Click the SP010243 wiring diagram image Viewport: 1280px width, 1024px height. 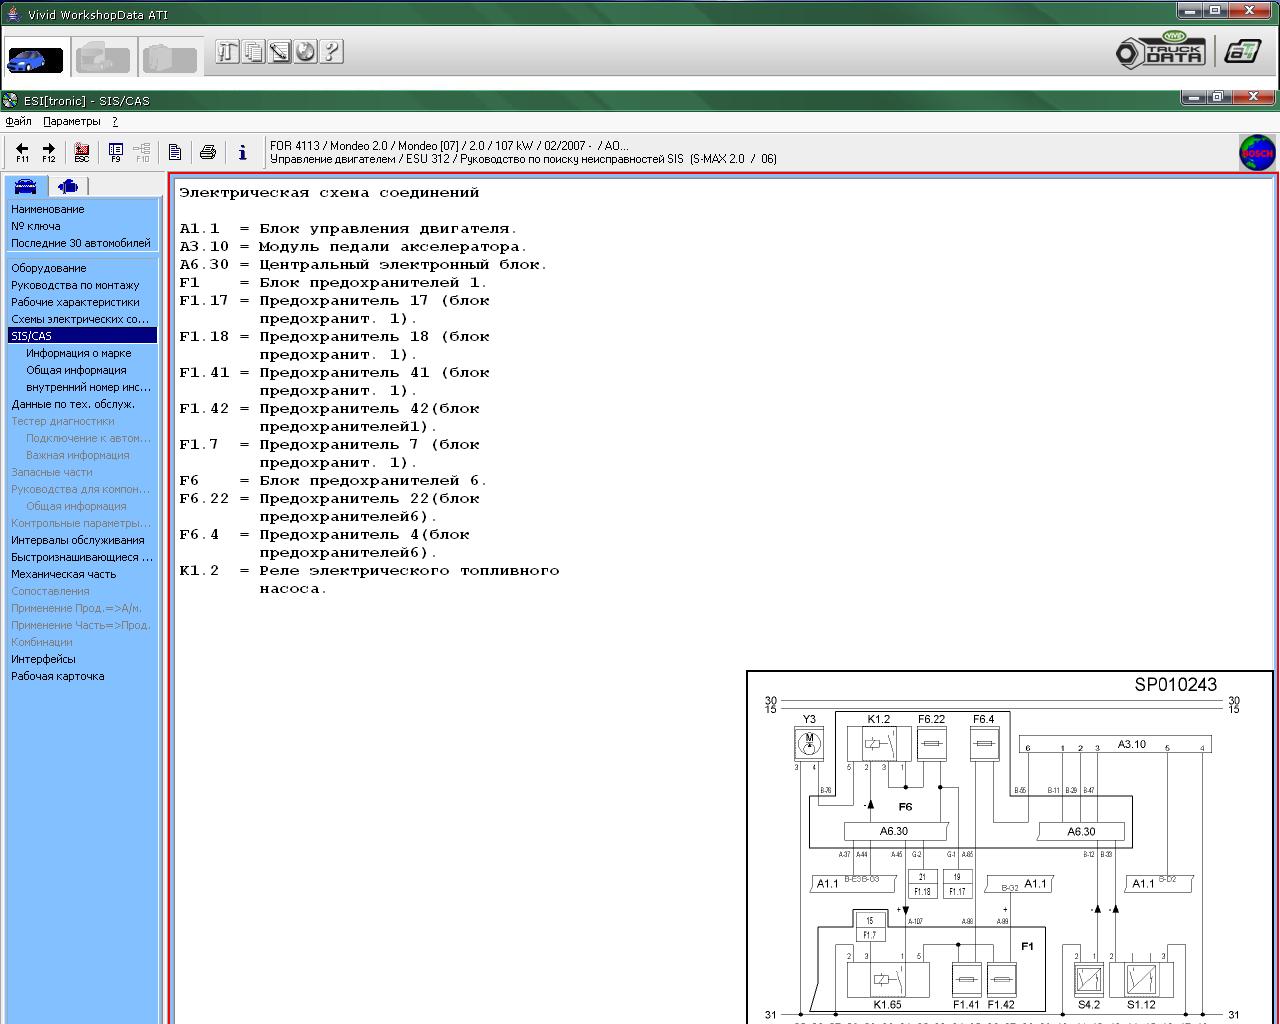click(x=1009, y=848)
